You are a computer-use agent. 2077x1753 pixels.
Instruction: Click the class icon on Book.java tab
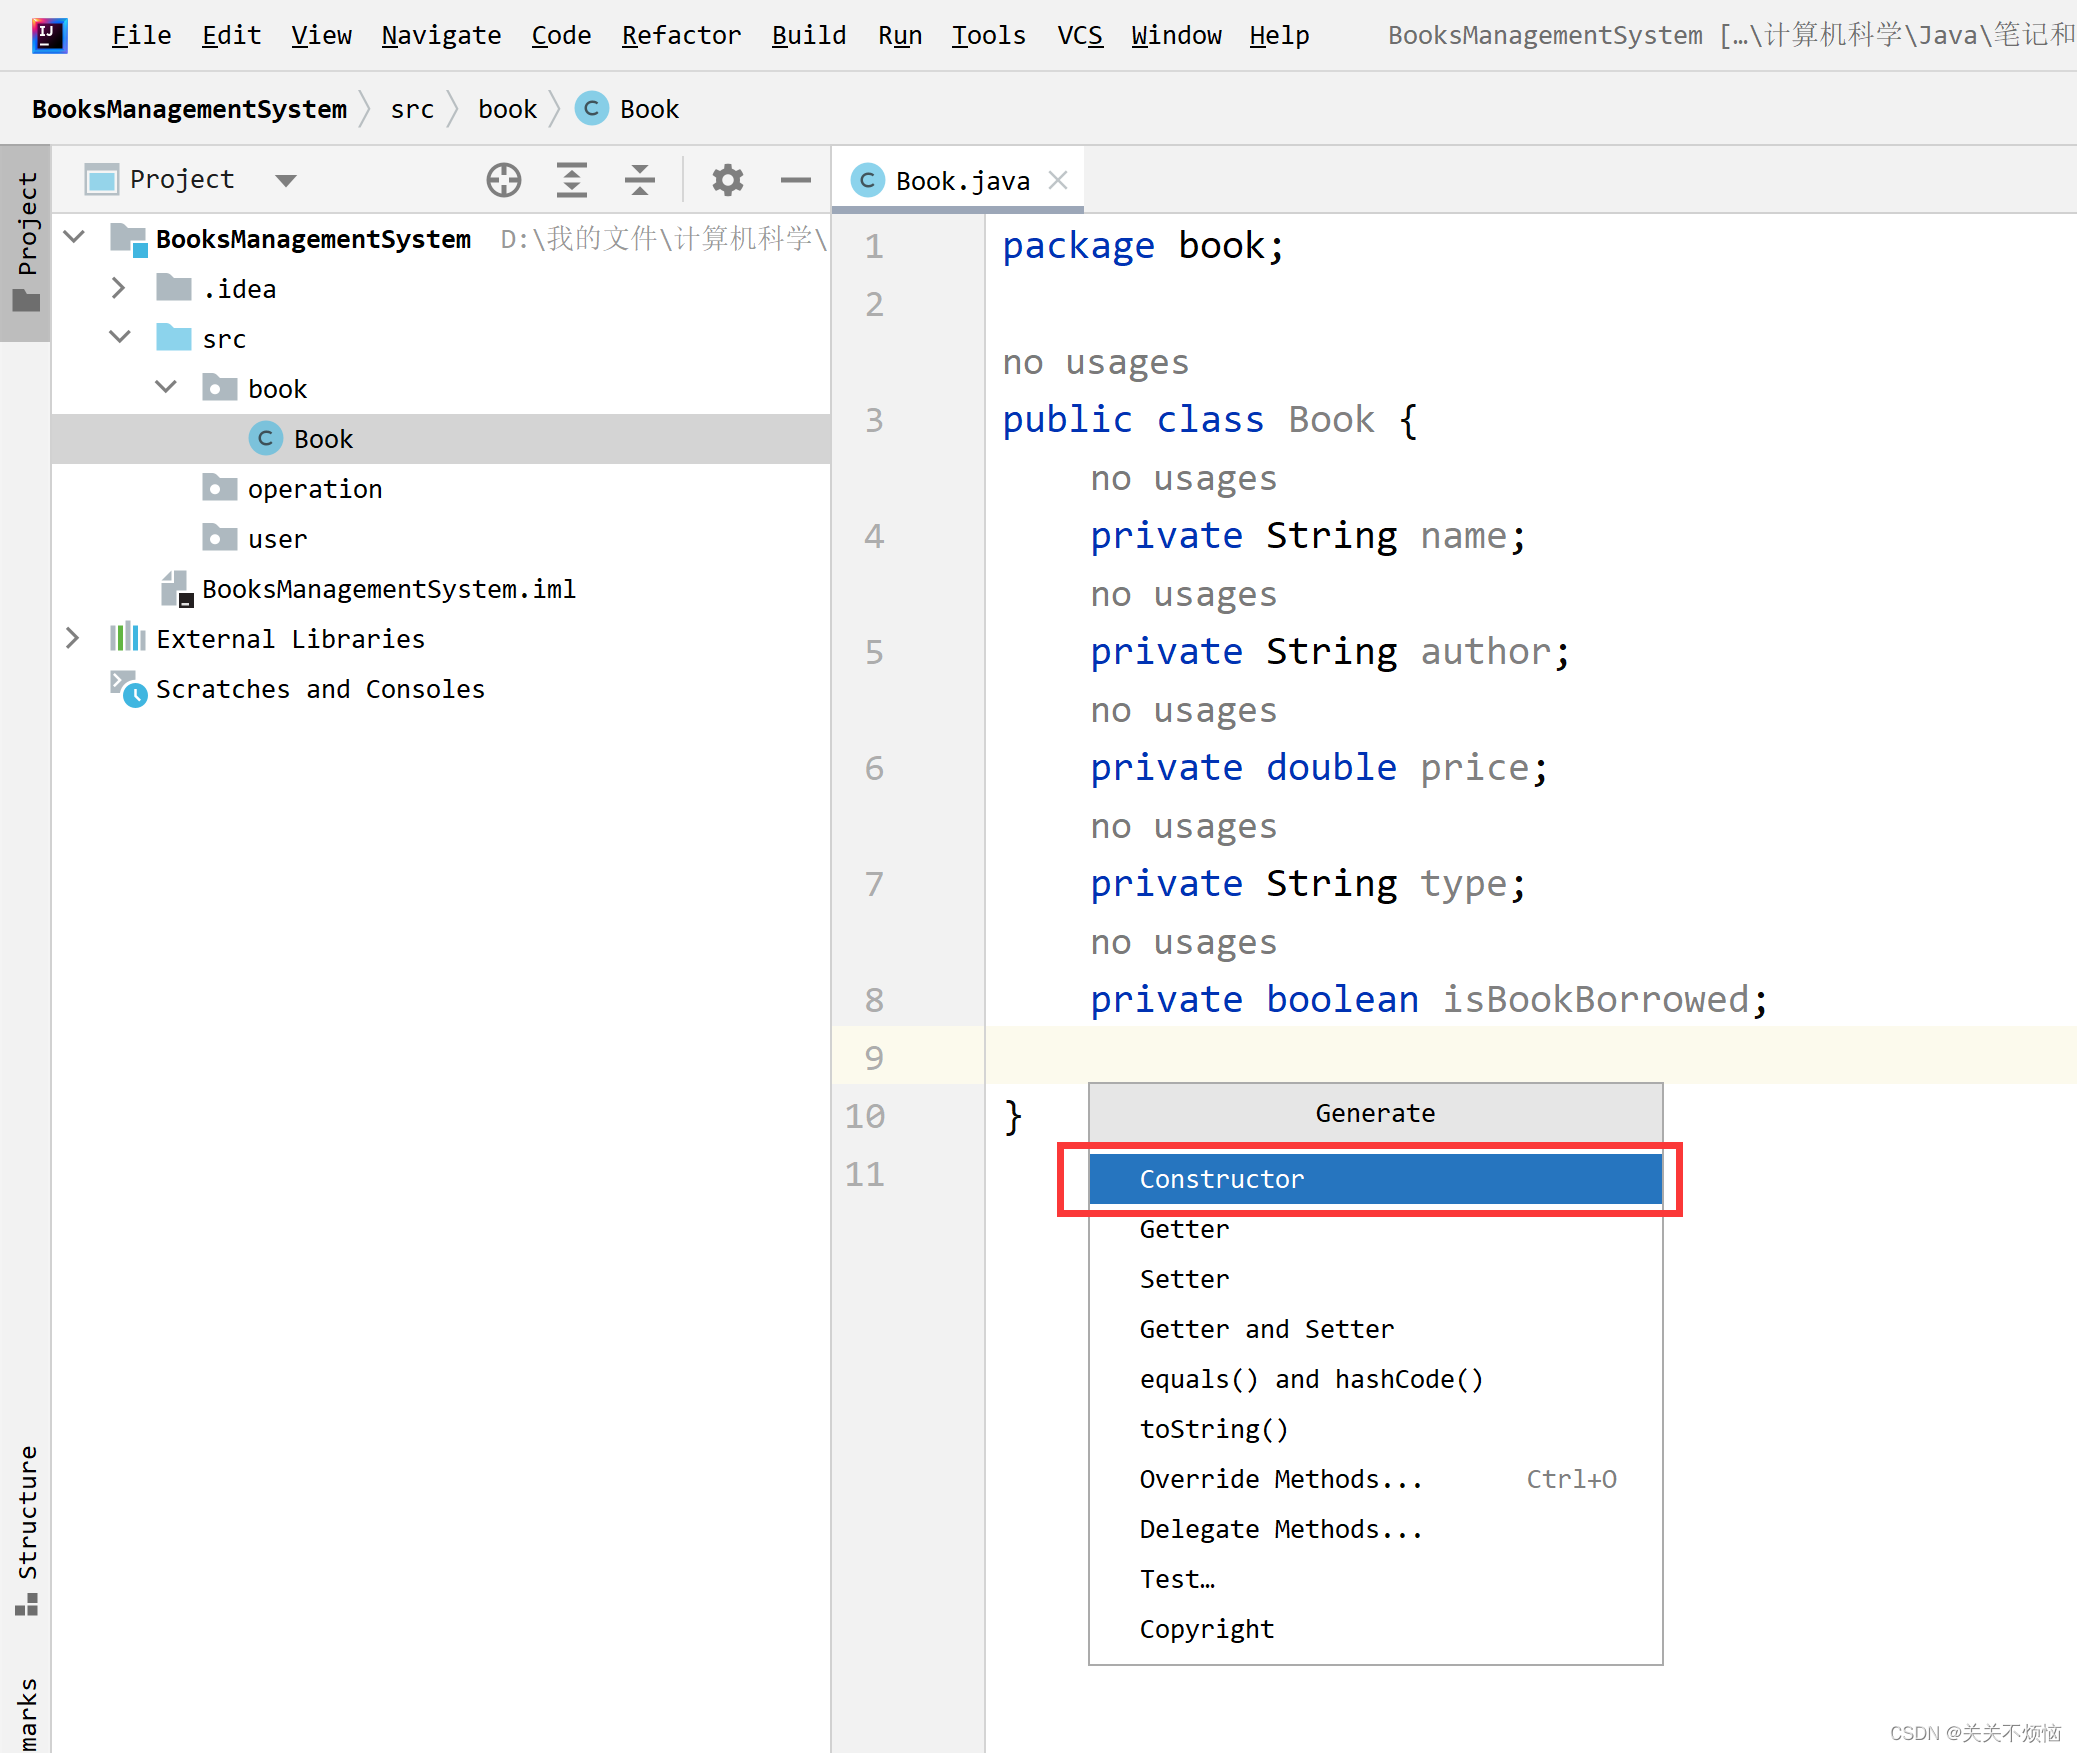click(x=867, y=180)
